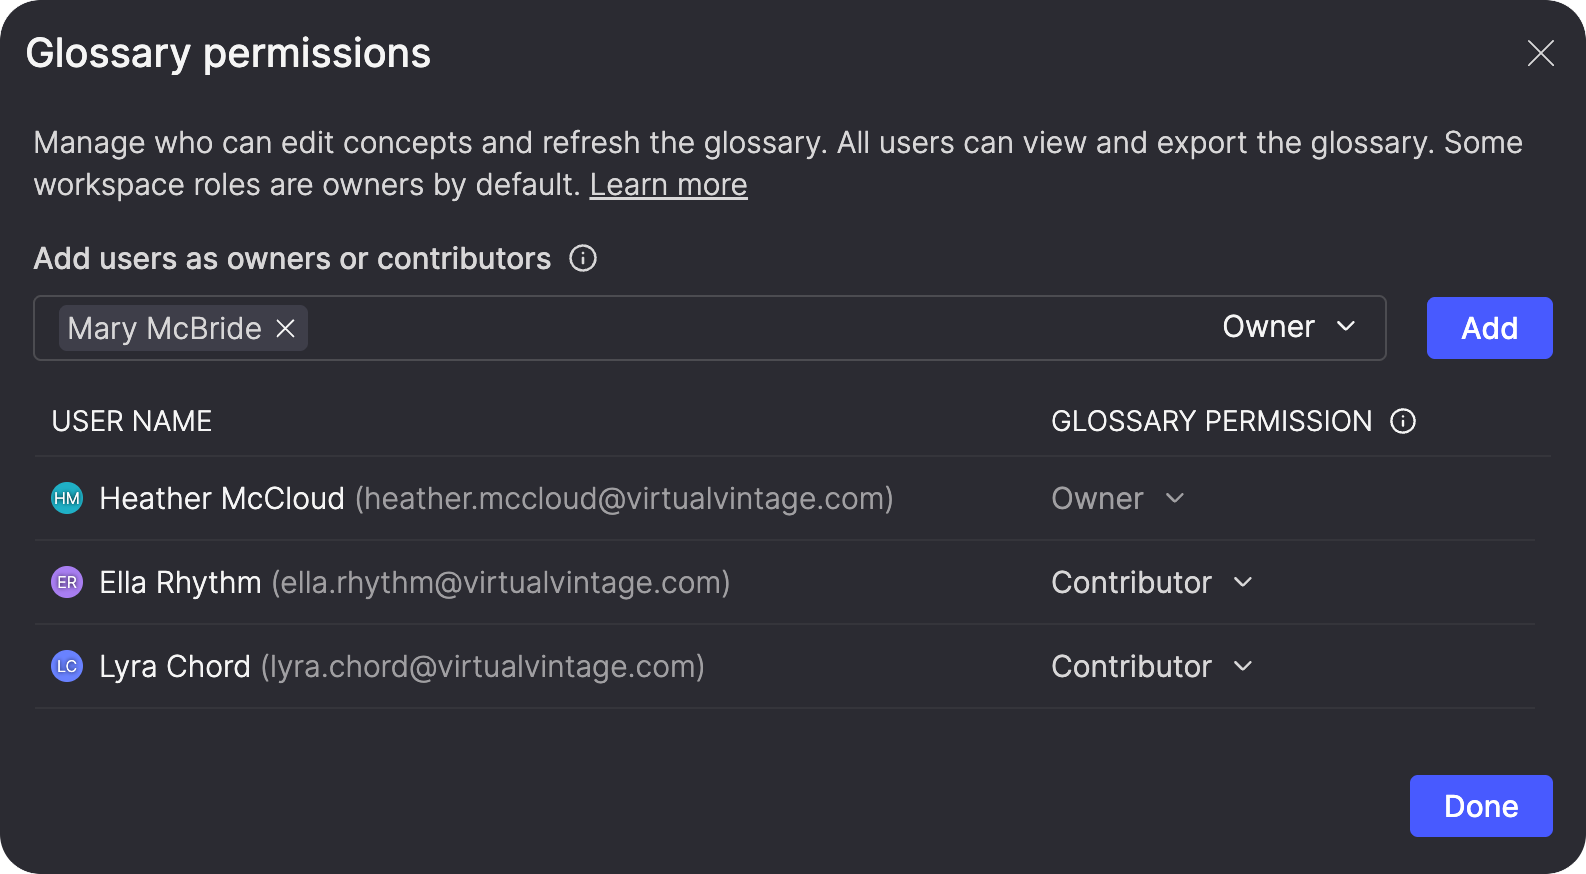Select Ella Rhythm's name in the list
Screen dimensions: 1586x874
coord(180,582)
